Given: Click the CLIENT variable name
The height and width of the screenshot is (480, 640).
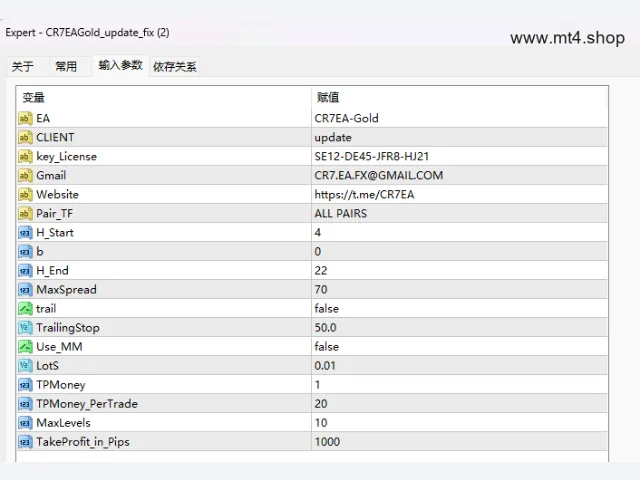Looking at the screenshot, I should (x=55, y=138).
